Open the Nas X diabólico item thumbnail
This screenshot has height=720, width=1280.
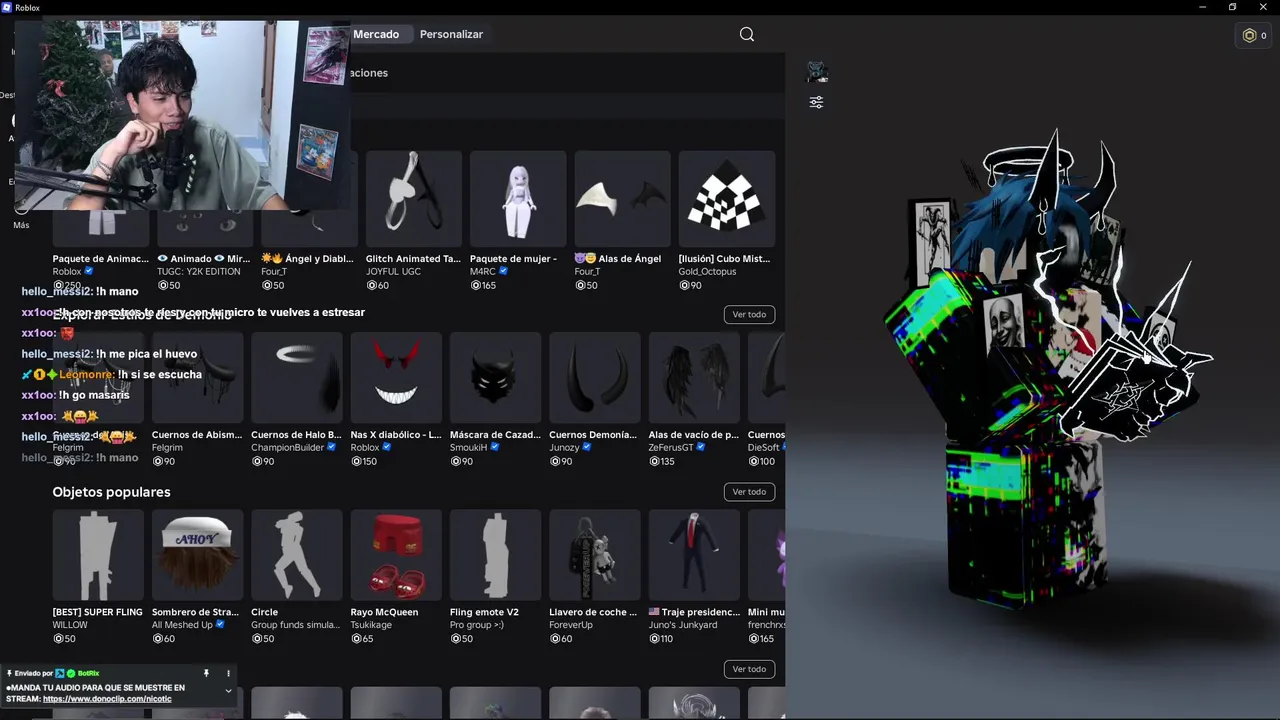click(396, 378)
